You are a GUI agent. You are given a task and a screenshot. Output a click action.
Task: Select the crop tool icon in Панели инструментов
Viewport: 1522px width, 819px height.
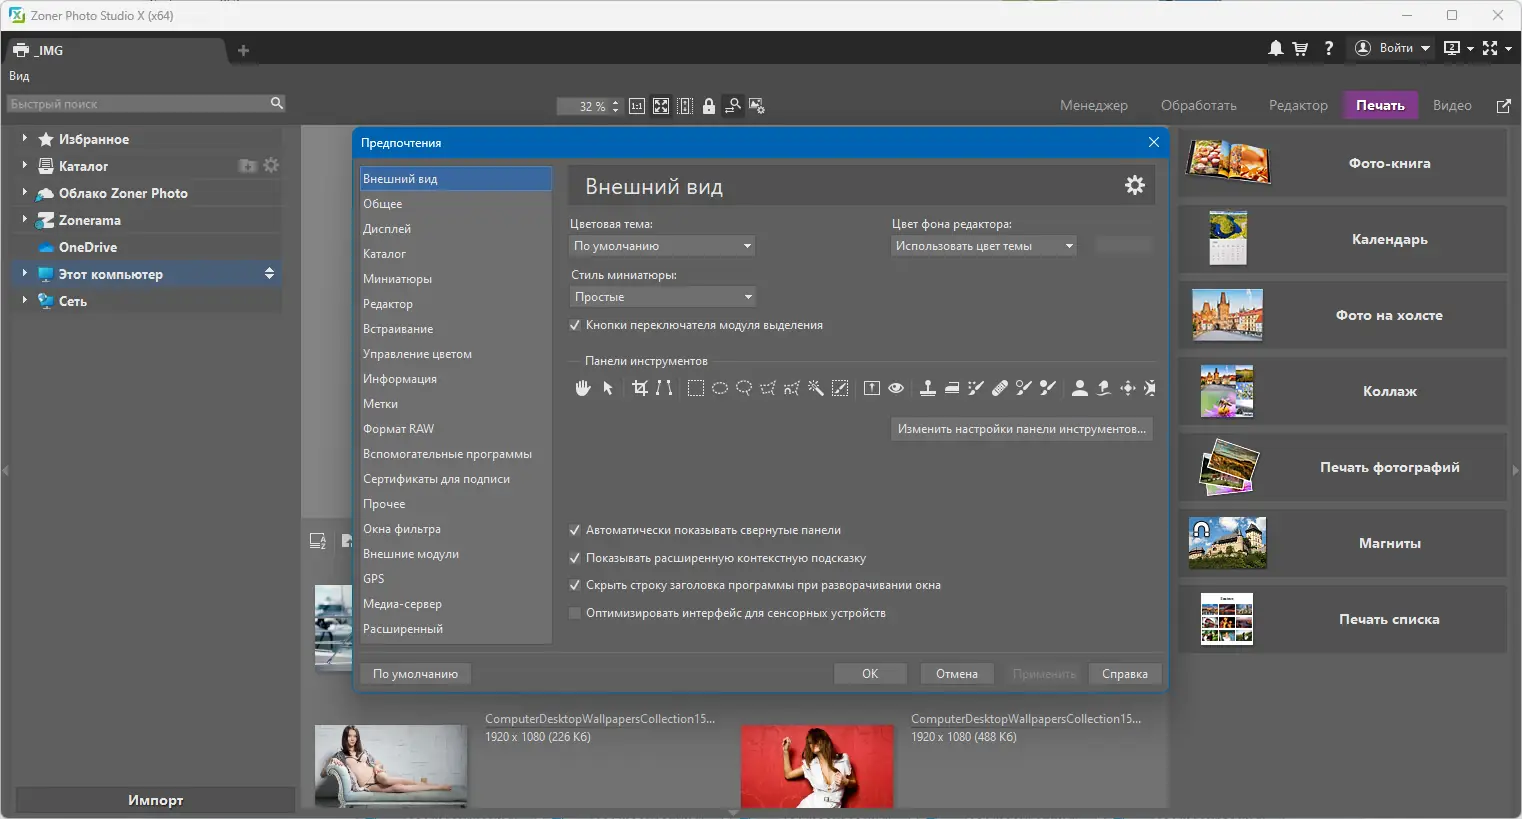click(640, 388)
